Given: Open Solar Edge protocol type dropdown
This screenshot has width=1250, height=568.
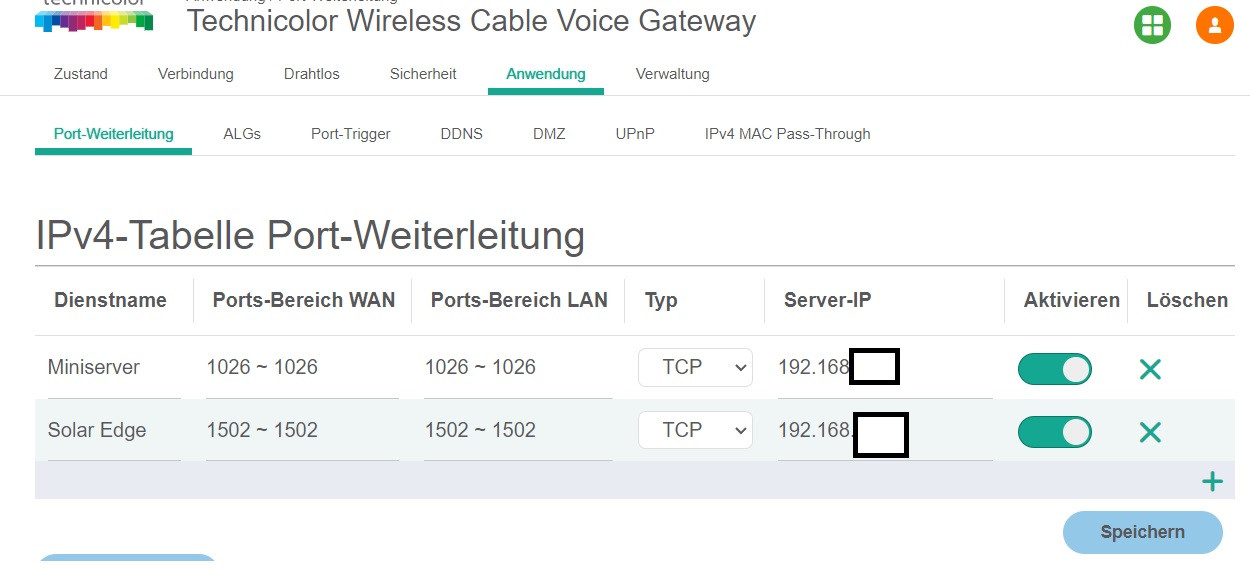Looking at the screenshot, I should [x=695, y=430].
